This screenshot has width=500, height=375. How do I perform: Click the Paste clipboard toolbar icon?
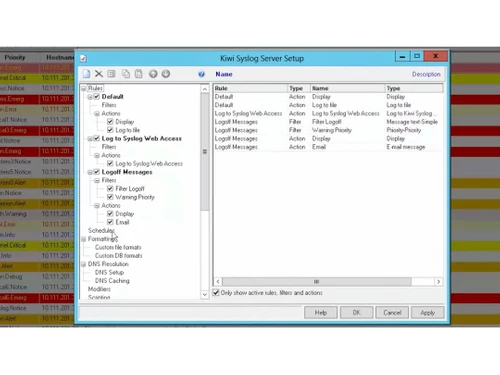click(x=138, y=74)
